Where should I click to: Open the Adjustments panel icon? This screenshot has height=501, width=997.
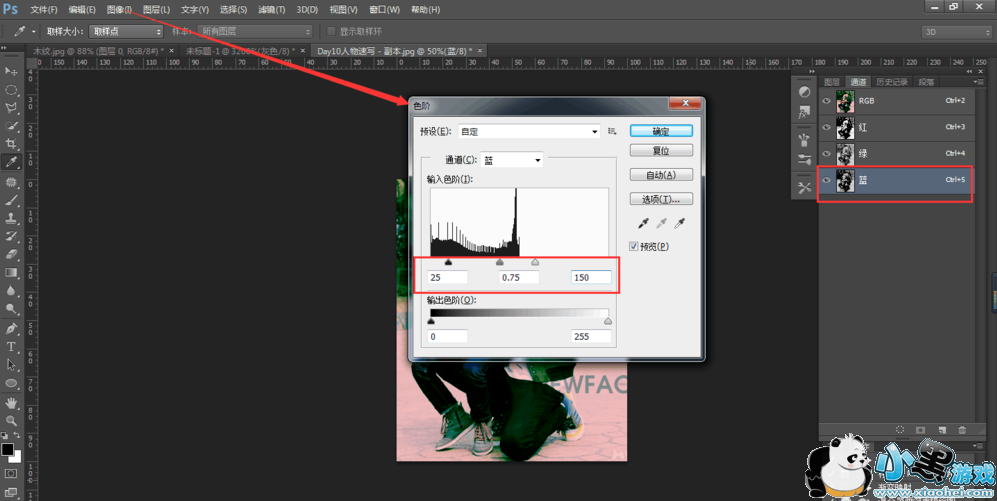tap(804, 92)
